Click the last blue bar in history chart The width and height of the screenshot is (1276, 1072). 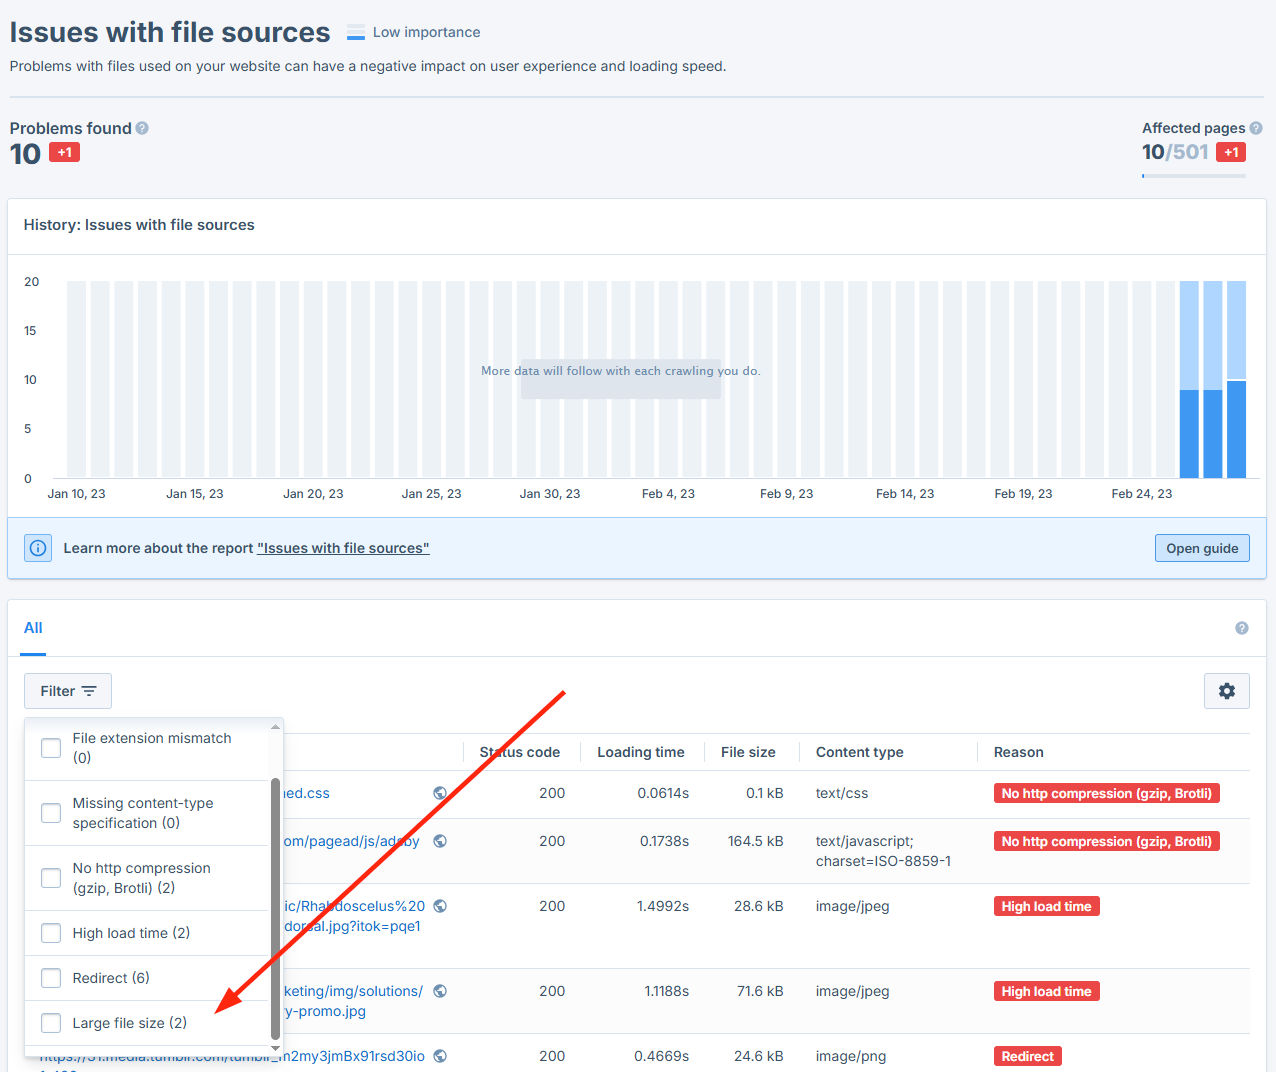[1236, 428]
